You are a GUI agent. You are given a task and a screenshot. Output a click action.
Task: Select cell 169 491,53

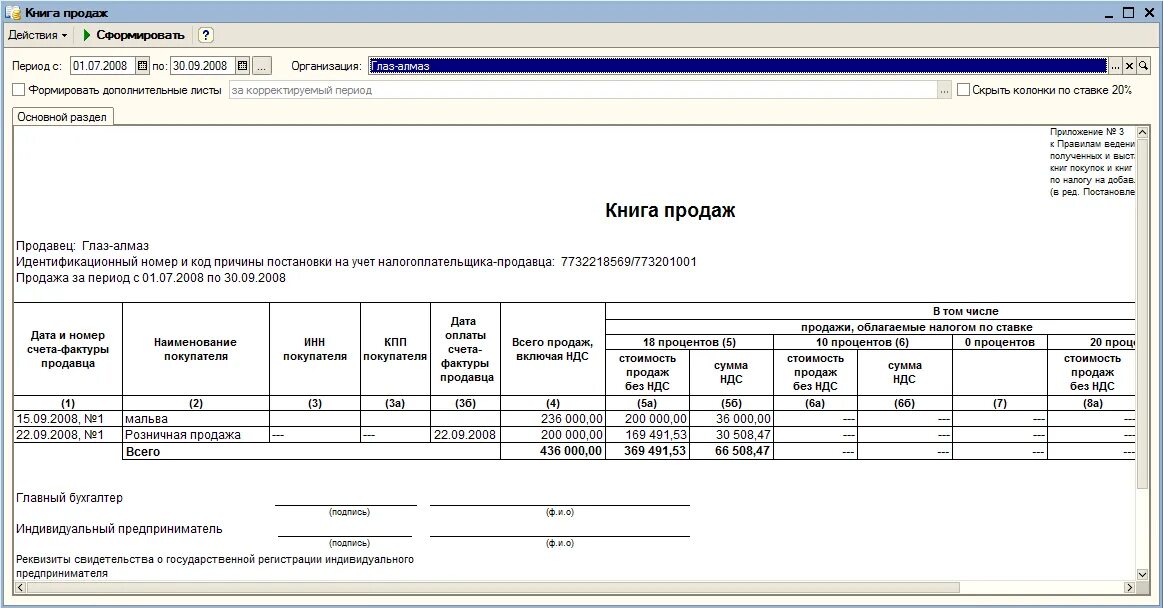click(648, 435)
